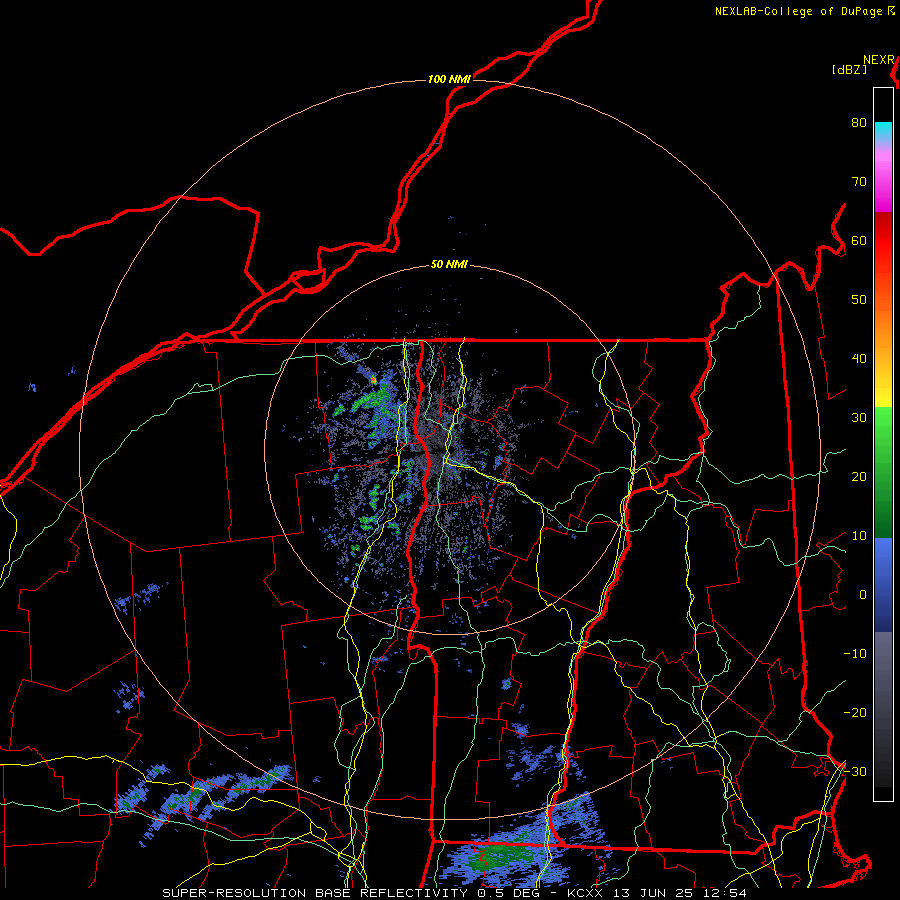Click the 50 value on the dBZ scale

[x=859, y=300]
